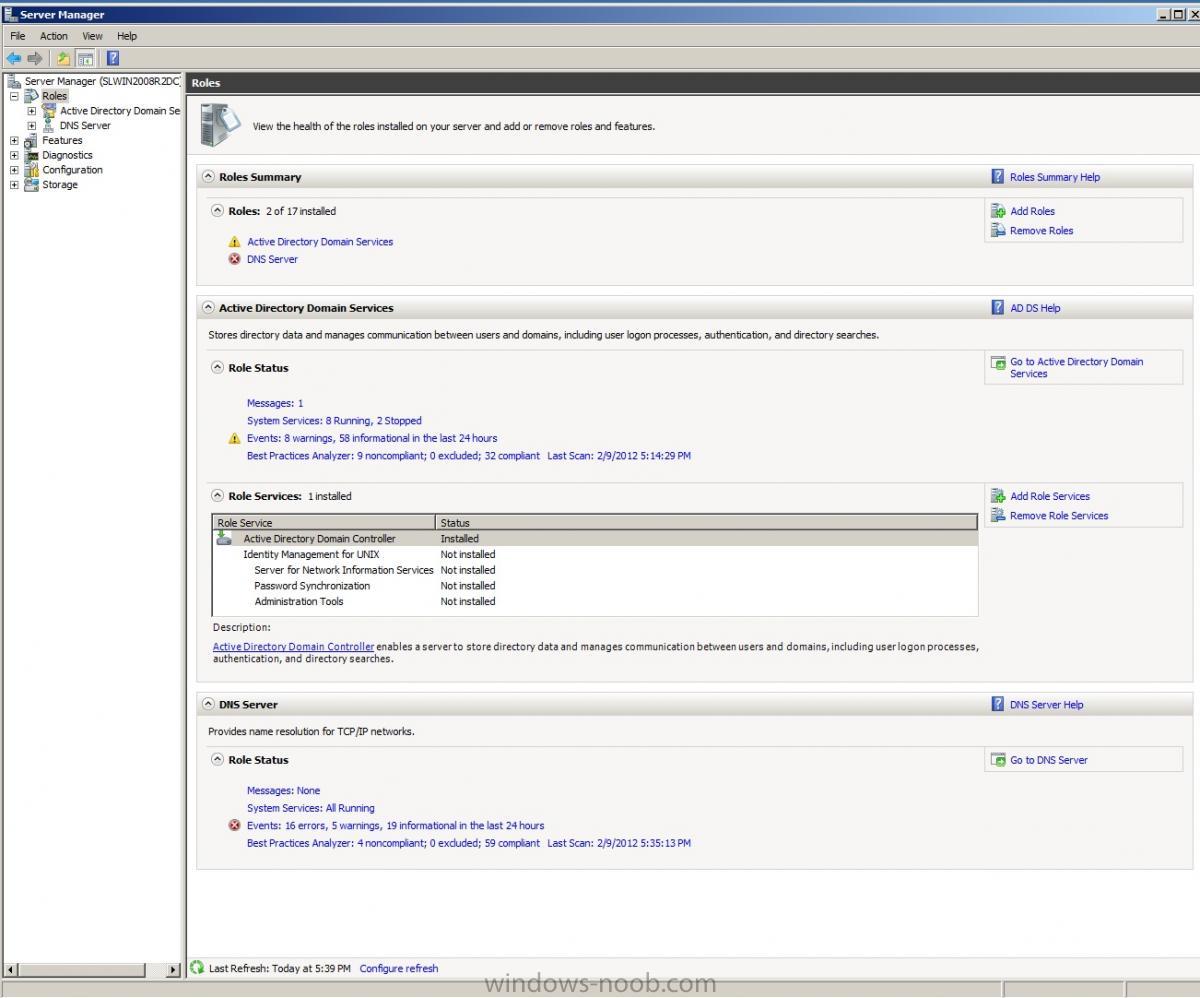Open DNS Server Help via its question-mark icon
Image resolution: width=1200 pixels, height=998 pixels.
[997, 704]
